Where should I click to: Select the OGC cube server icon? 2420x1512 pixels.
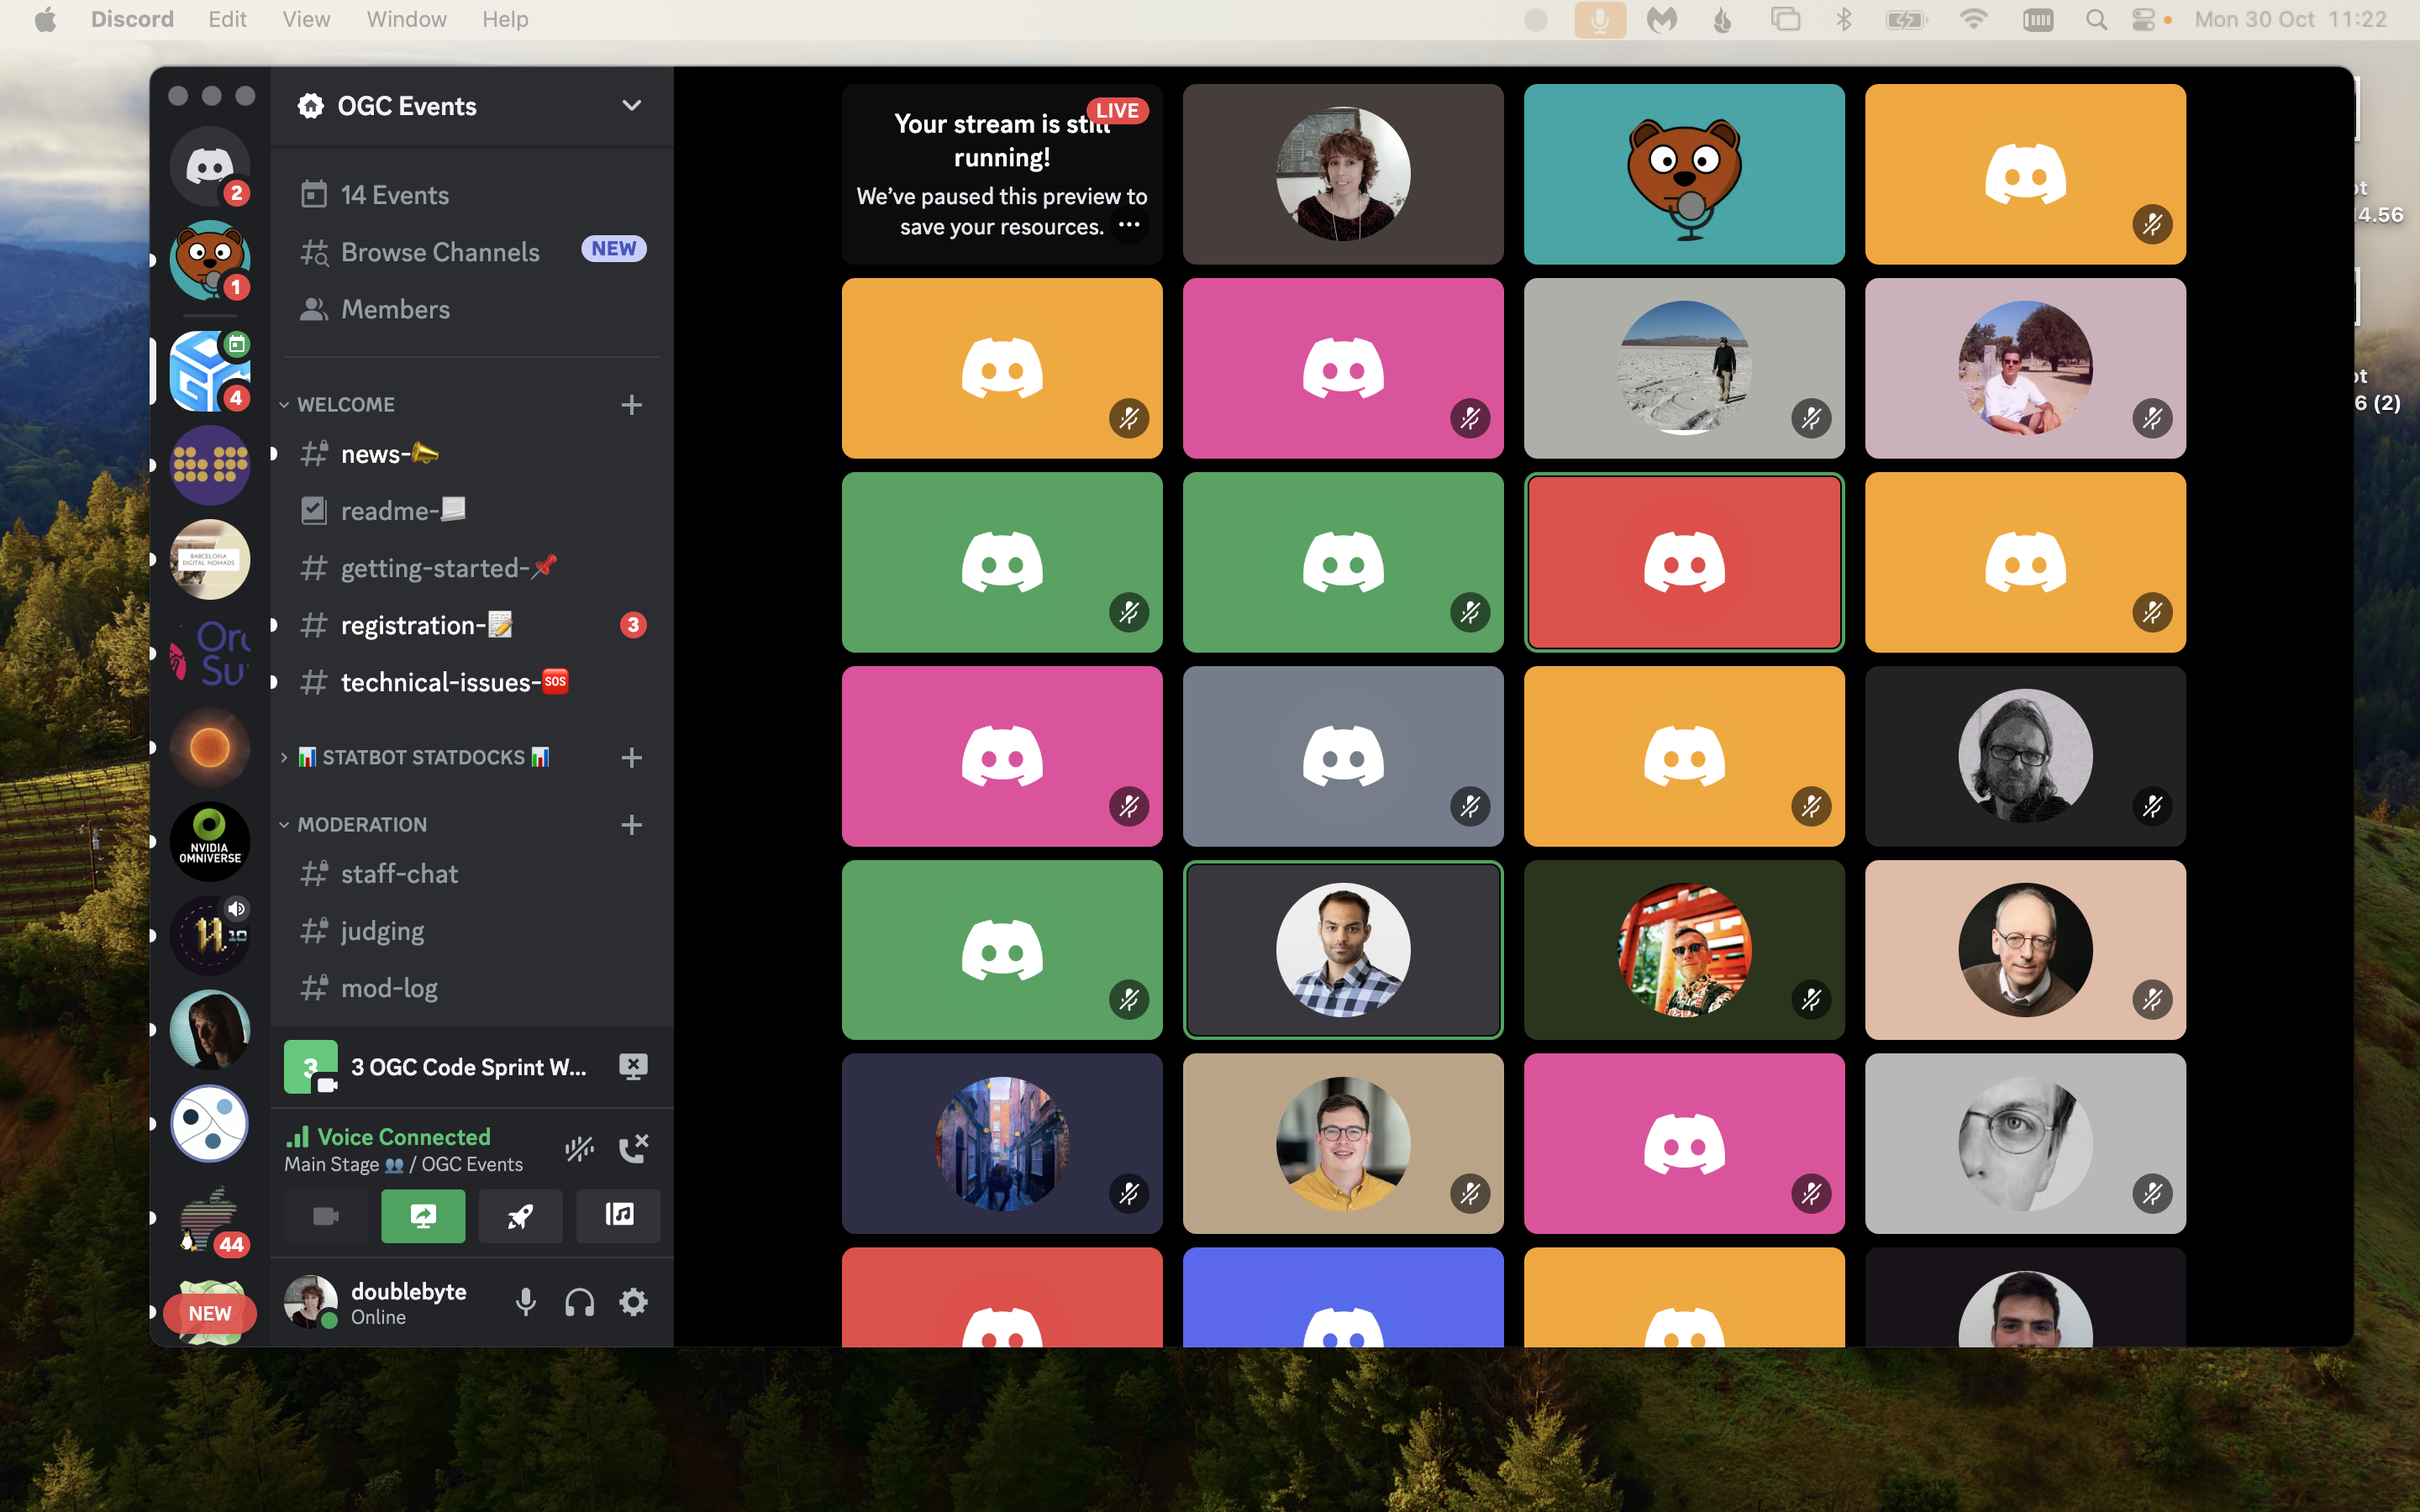[x=209, y=371]
